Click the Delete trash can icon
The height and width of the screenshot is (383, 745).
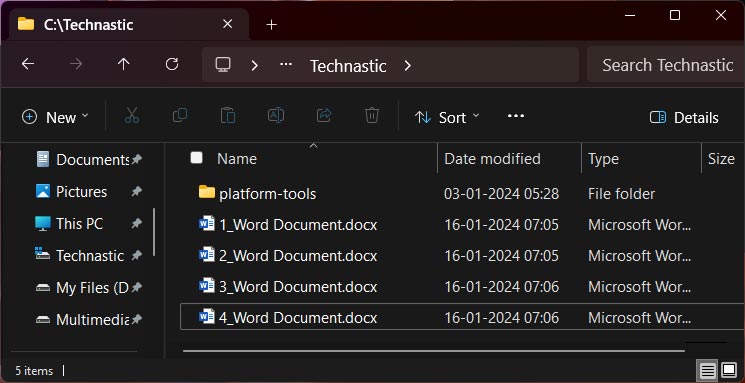[x=372, y=115]
